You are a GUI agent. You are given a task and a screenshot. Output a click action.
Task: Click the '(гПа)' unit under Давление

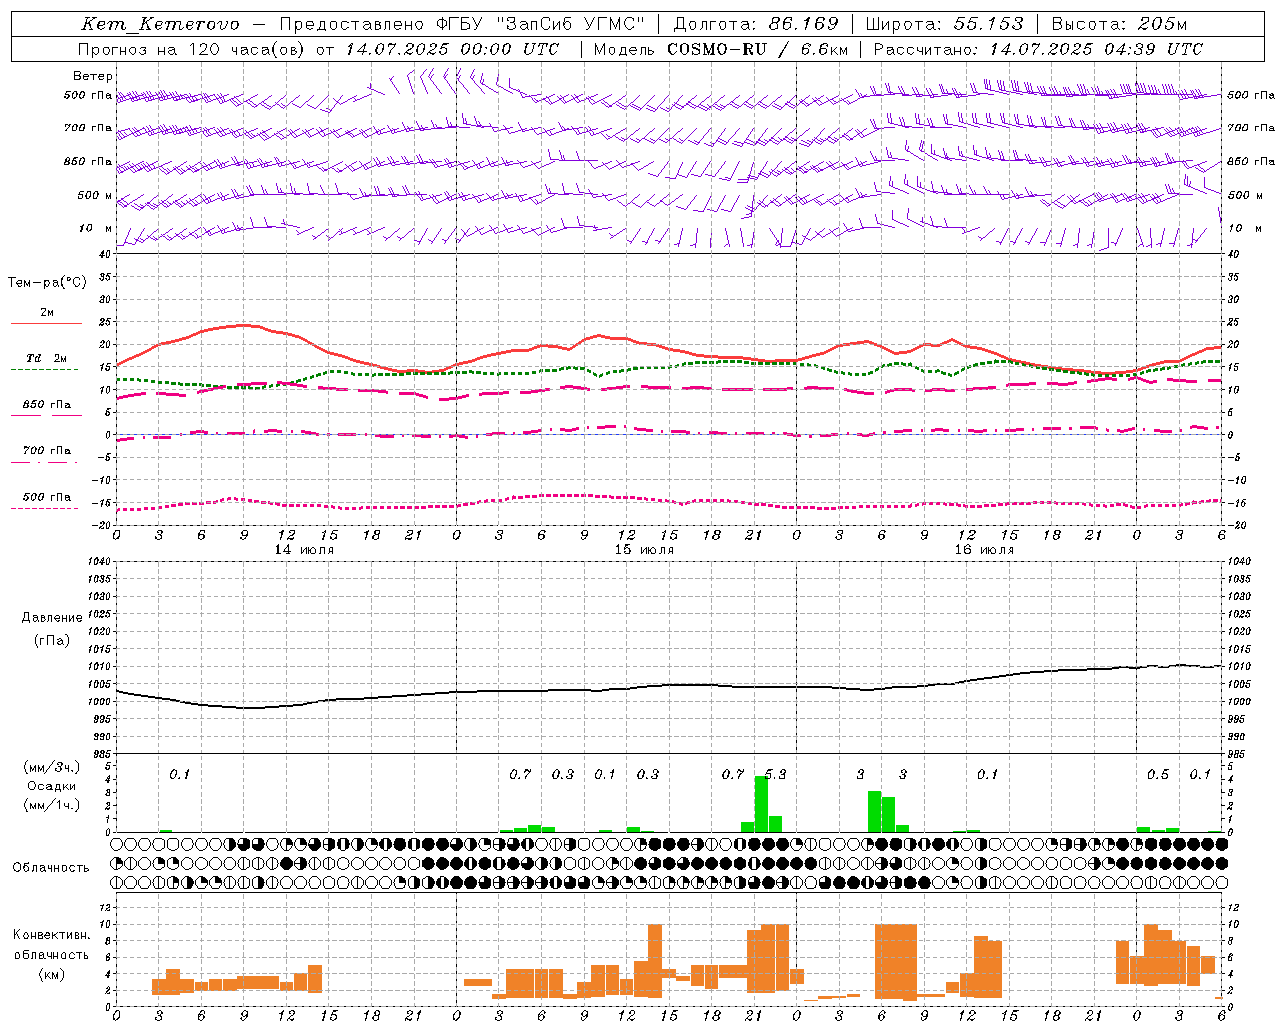[52, 640]
